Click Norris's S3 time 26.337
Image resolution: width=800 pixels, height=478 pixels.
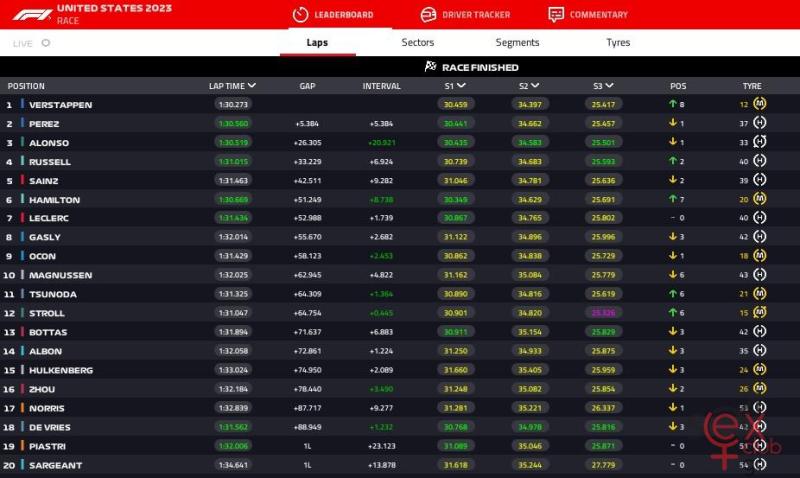click(603, 408)
